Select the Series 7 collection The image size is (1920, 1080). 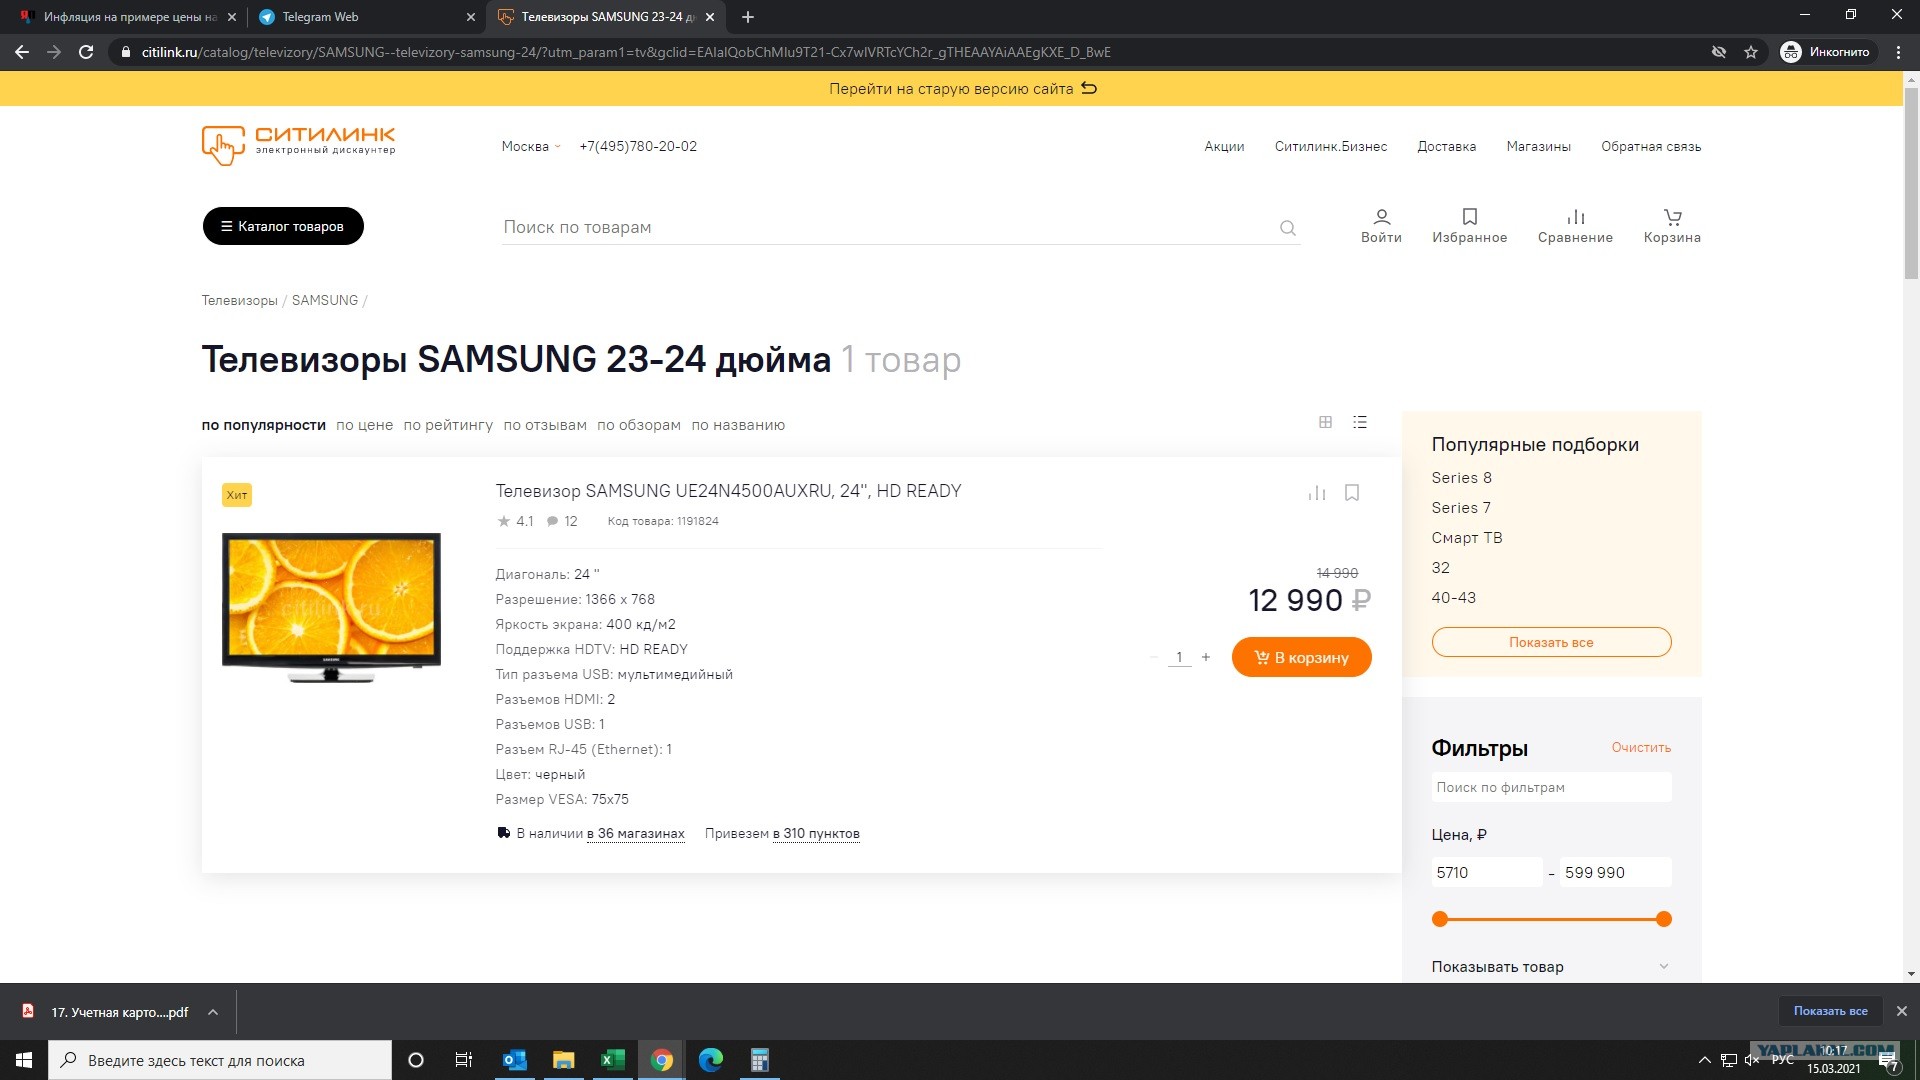pyautogui.click(x=1461, y=508)
